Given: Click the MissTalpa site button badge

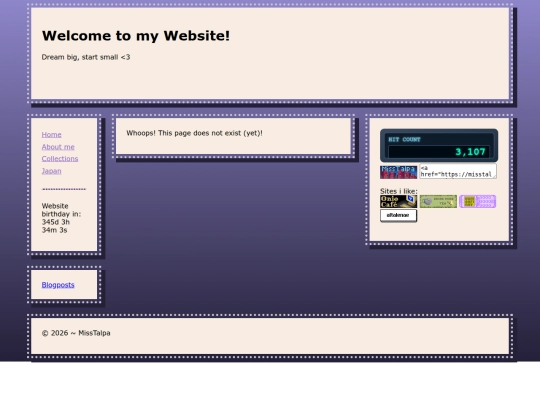Looking at the screenshot, I should 398,172.
